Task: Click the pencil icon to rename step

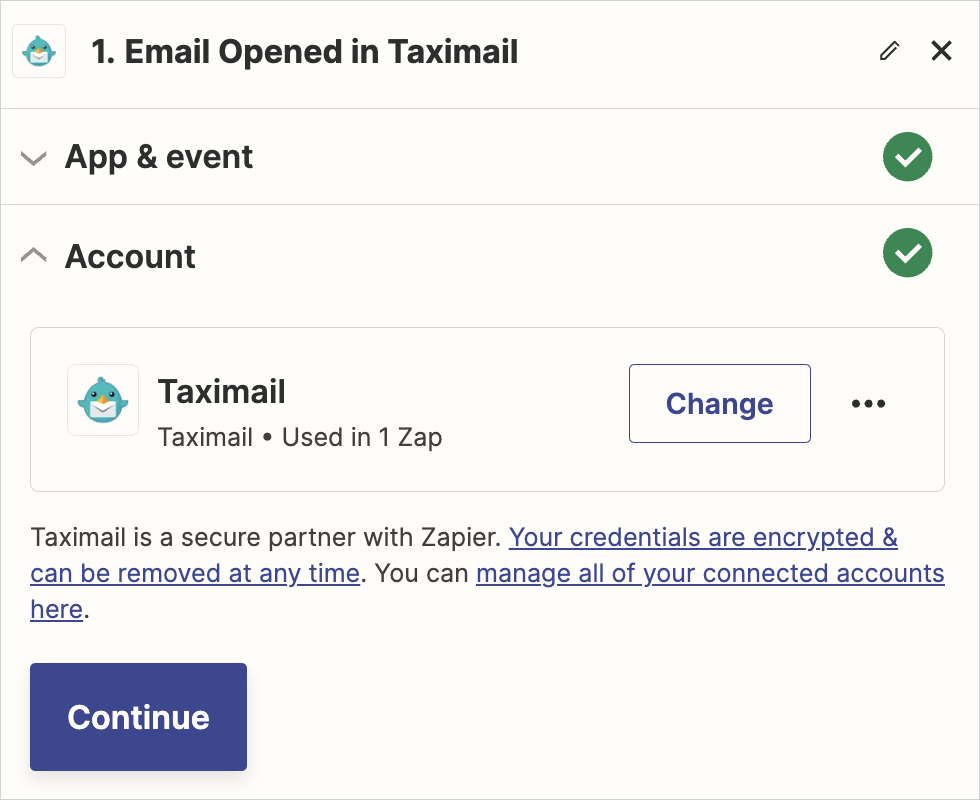Action: [x=889, y=52]
